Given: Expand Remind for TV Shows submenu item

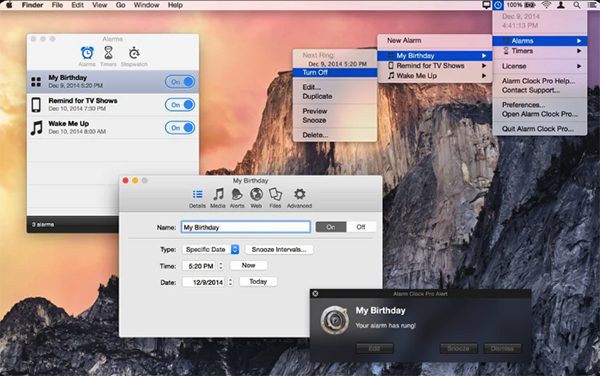Looking at the screenshot, I should [x=434, y=66].
